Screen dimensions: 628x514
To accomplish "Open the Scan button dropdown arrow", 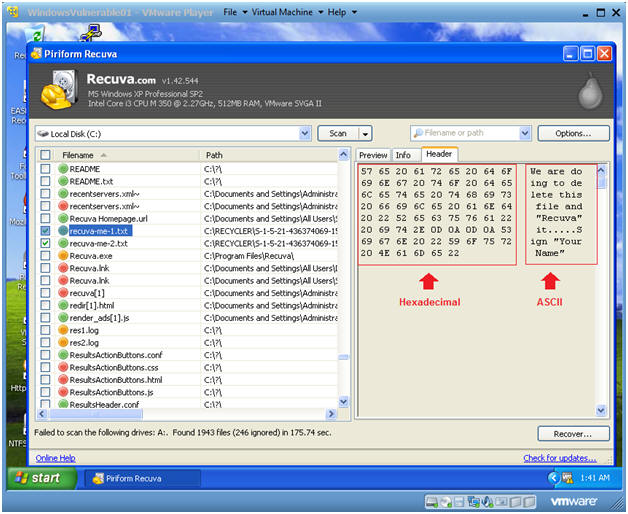I will (x=365, y=134).
